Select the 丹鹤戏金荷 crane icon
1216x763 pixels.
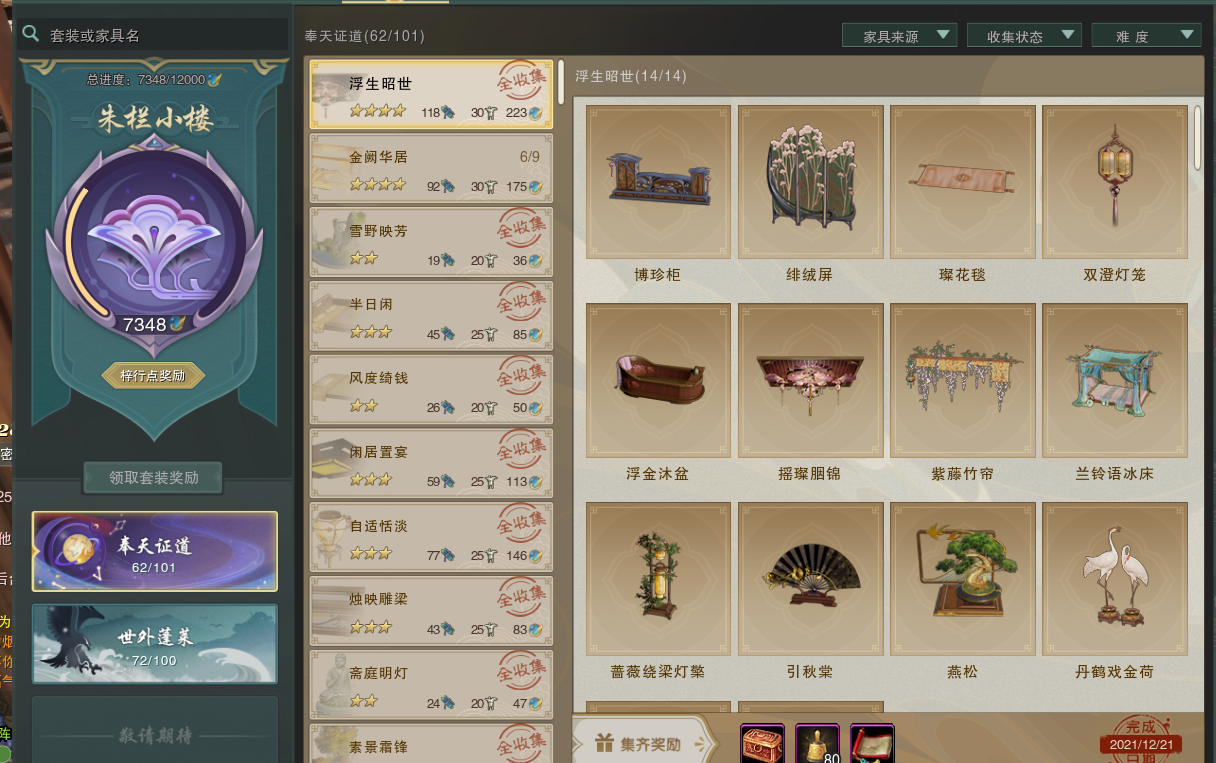pos(1114,579)
